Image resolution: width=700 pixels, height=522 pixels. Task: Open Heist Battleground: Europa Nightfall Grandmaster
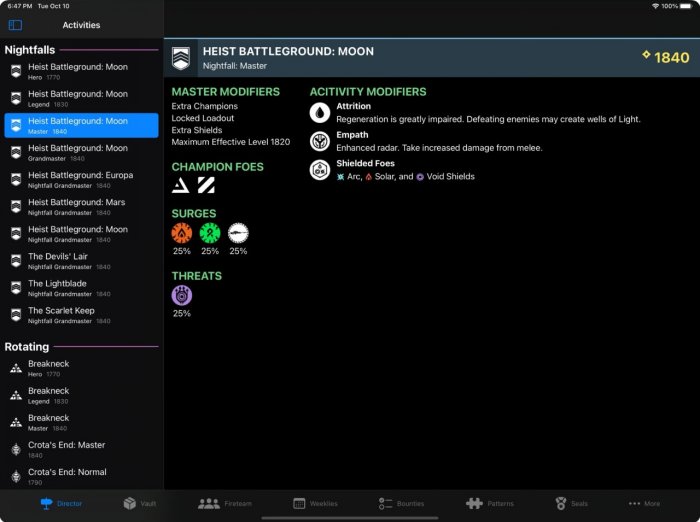click(x=80, y=179)
